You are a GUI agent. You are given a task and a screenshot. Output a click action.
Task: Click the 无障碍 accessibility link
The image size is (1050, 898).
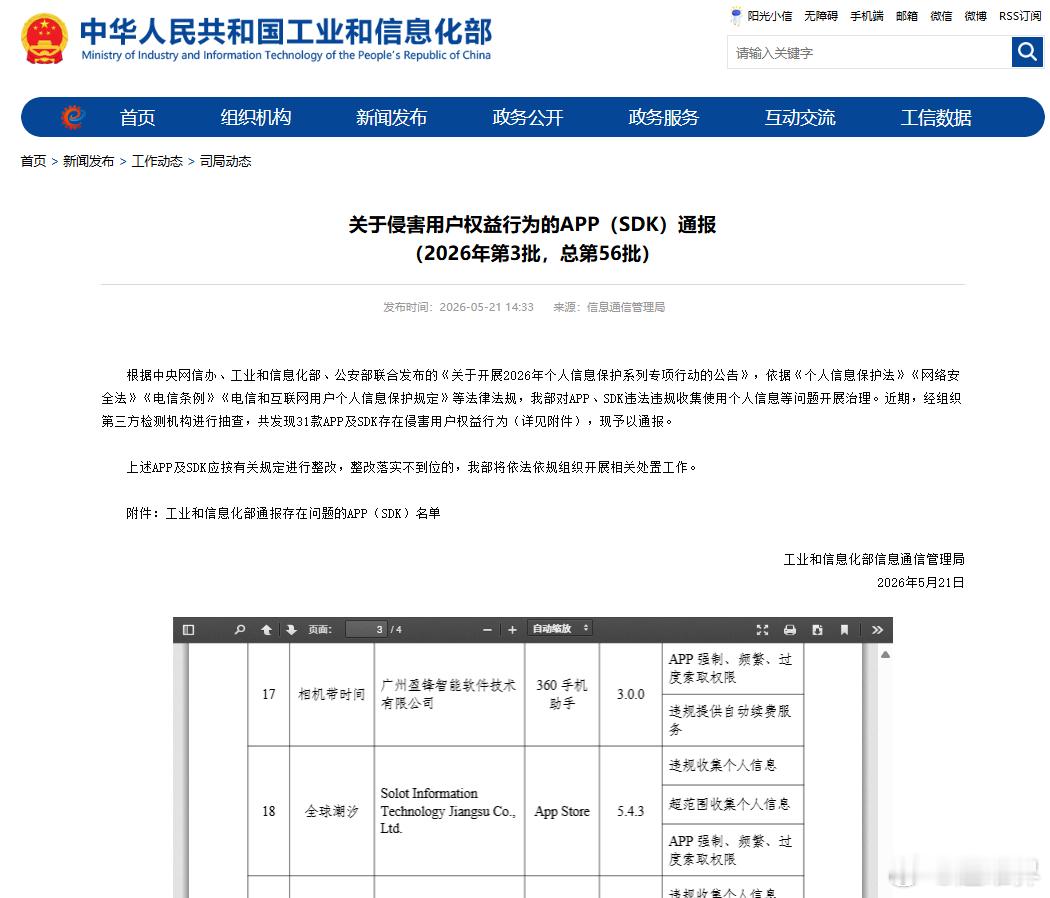pyautogui.click(x=821, y=16)
